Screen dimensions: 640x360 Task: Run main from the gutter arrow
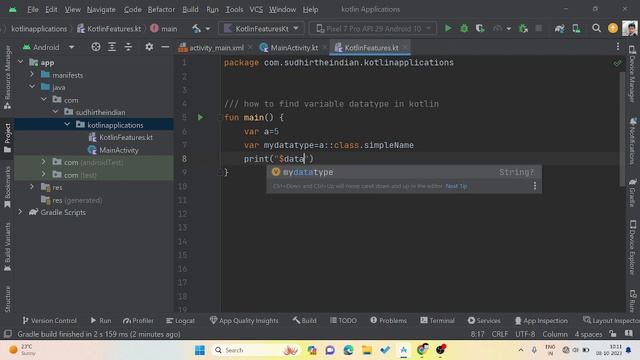(x=200, y=117)
